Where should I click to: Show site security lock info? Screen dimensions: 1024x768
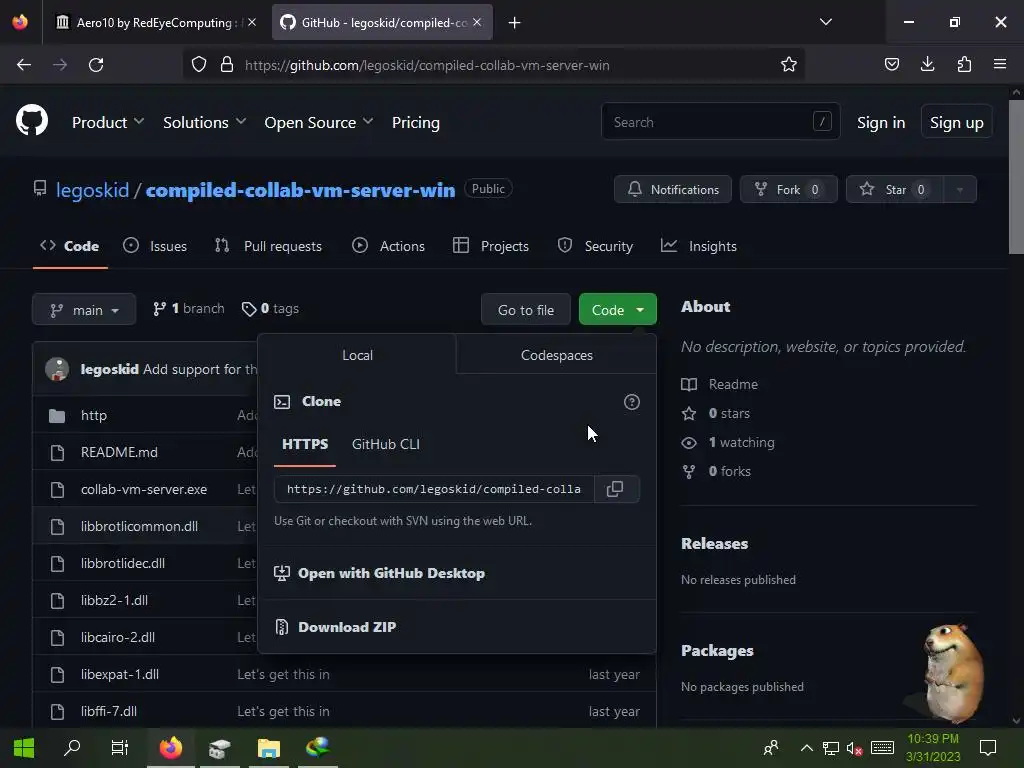(227, 65)
